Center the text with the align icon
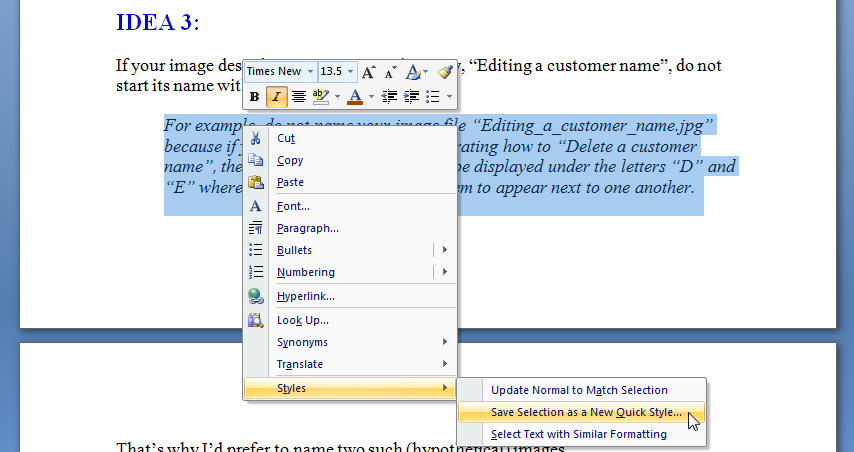 click(298, 97)
